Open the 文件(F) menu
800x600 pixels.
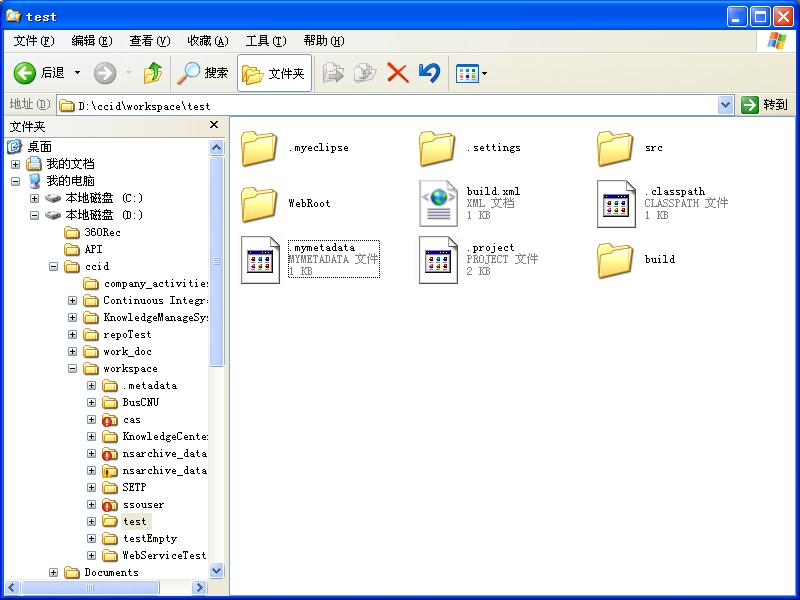[34, 41]
